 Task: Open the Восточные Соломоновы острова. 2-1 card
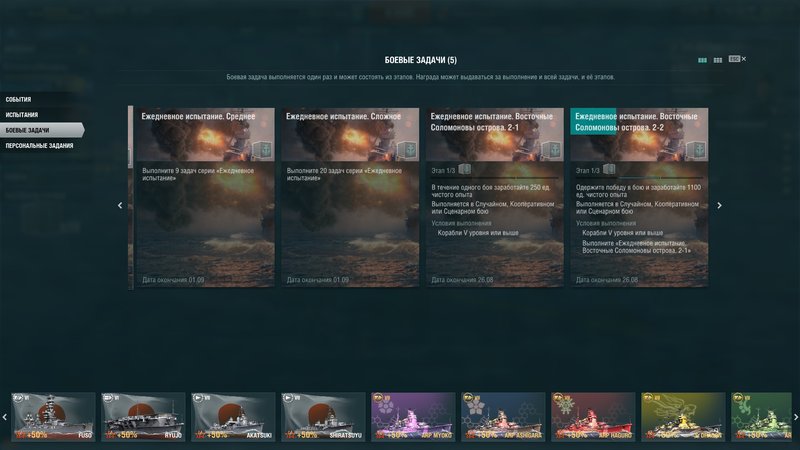click(494, 197)
